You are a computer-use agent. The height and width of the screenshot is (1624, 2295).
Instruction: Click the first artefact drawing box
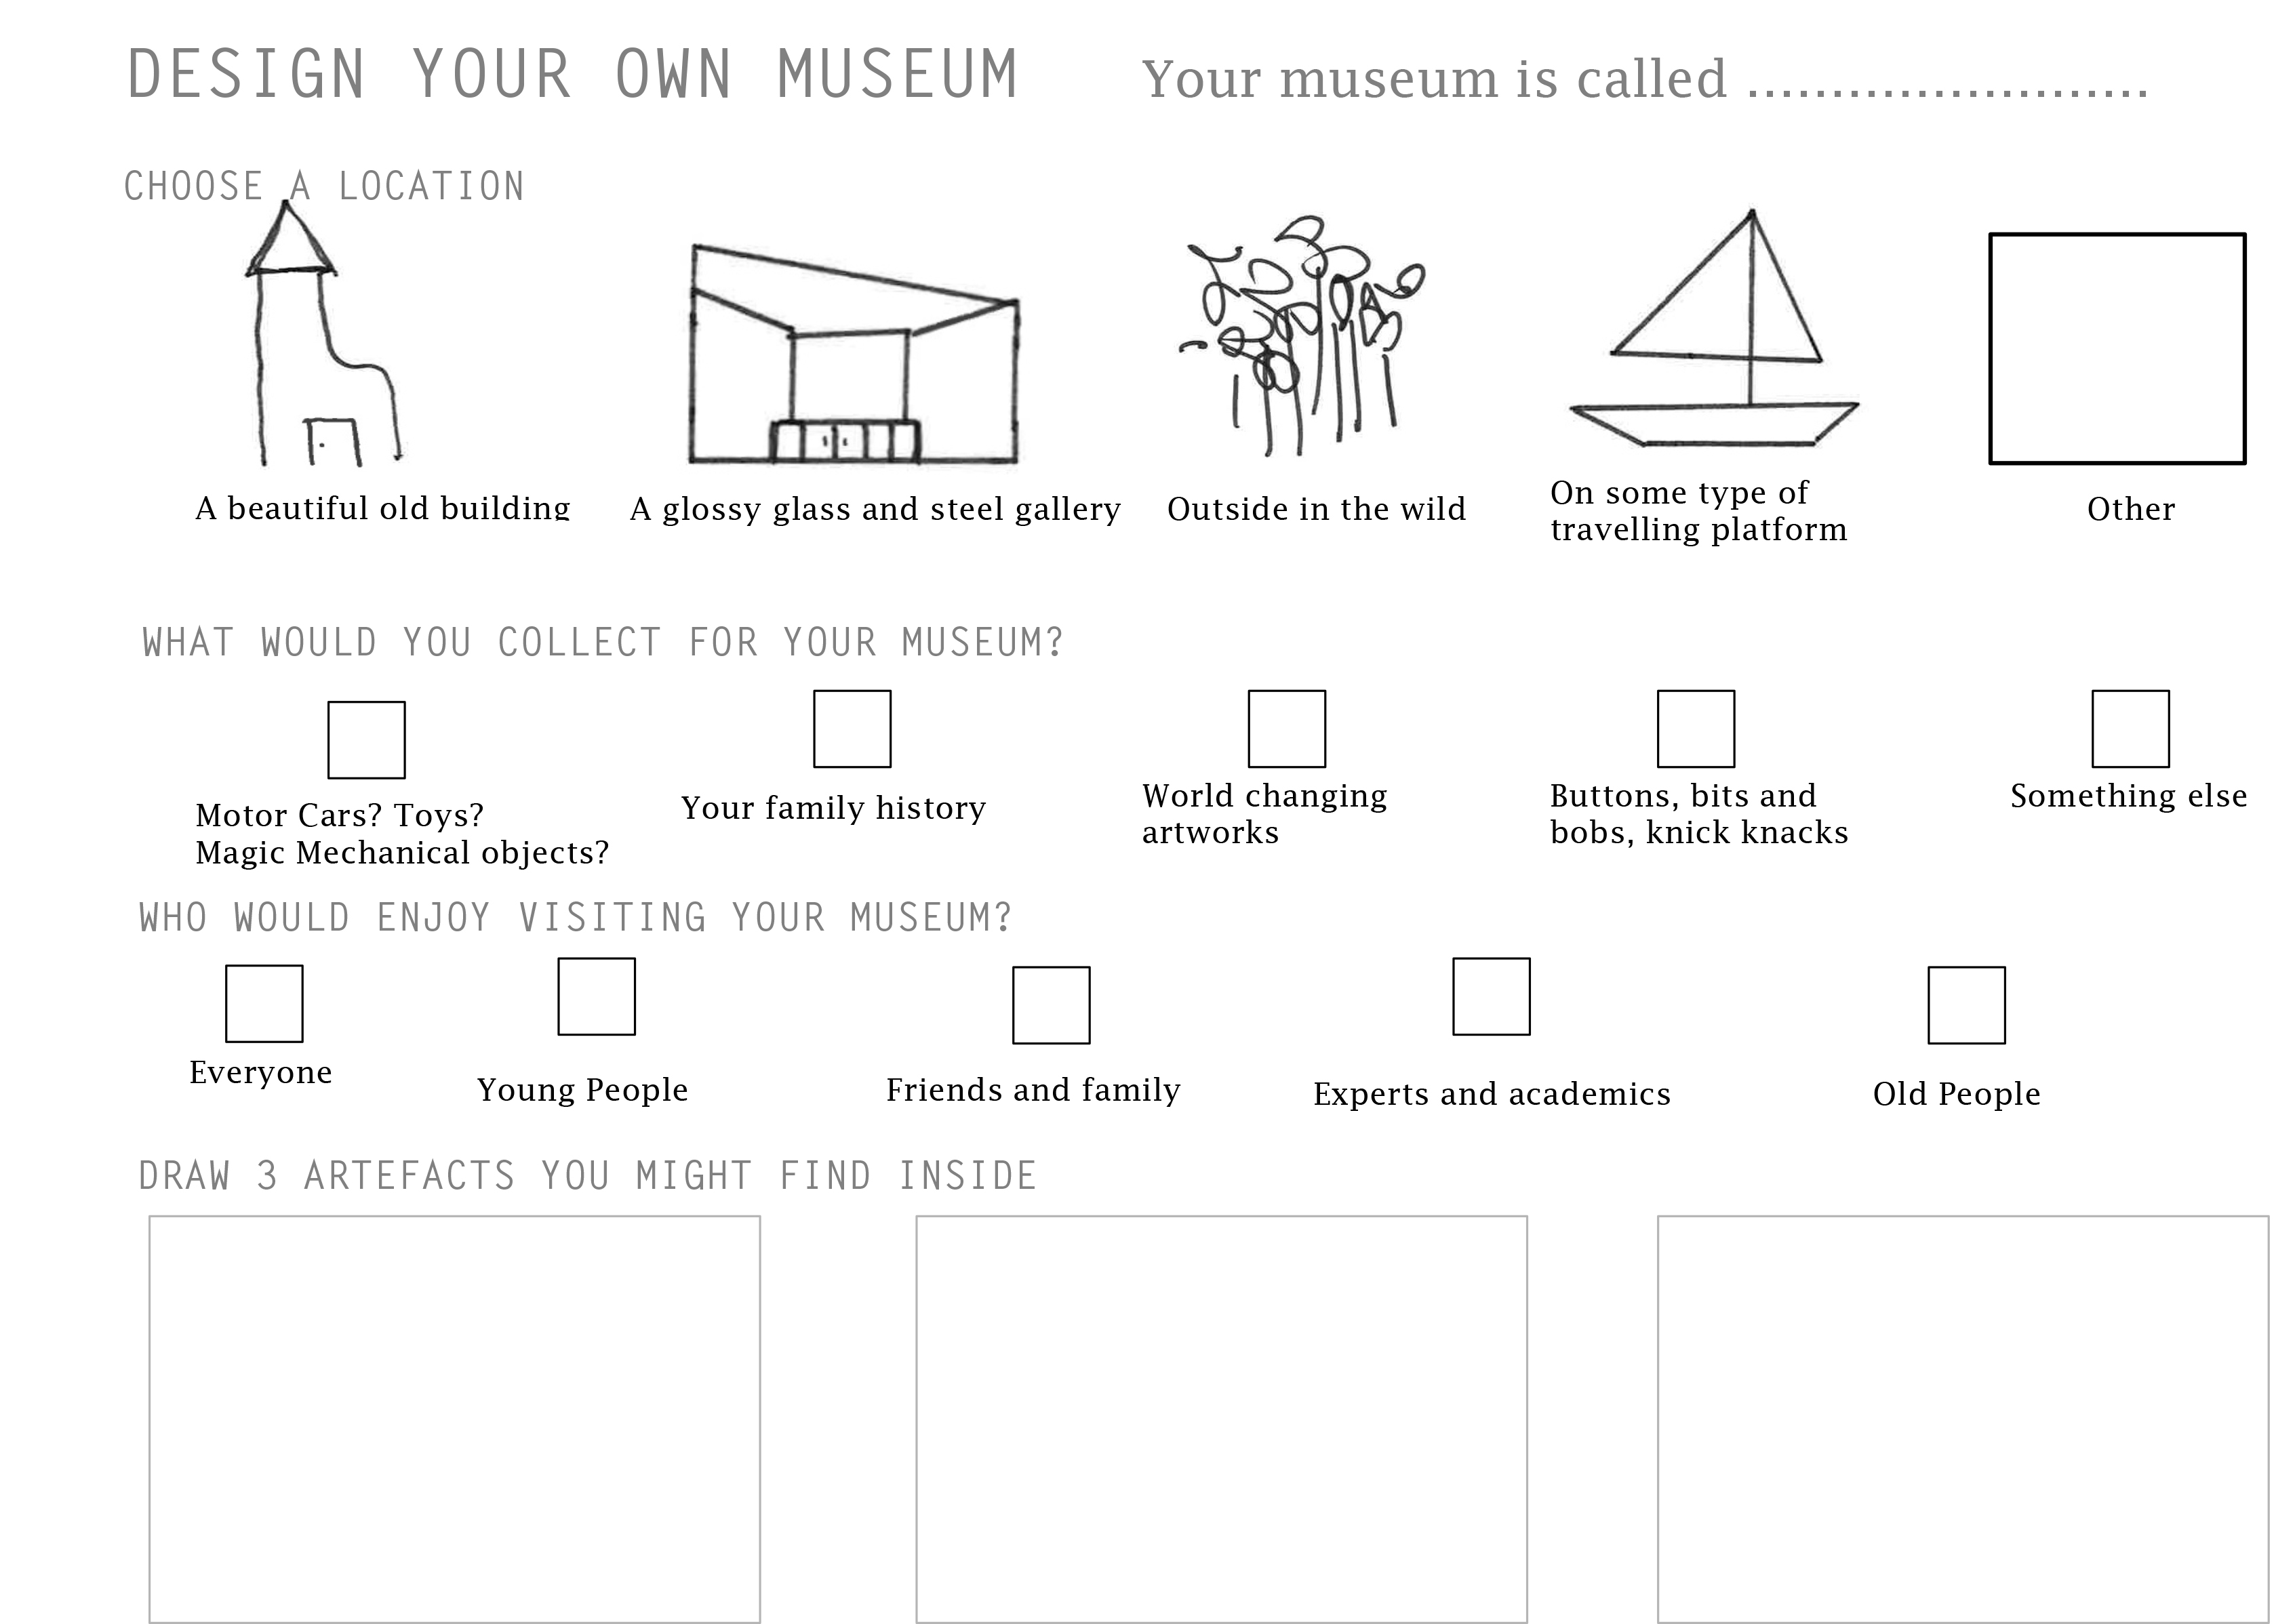454,1419
